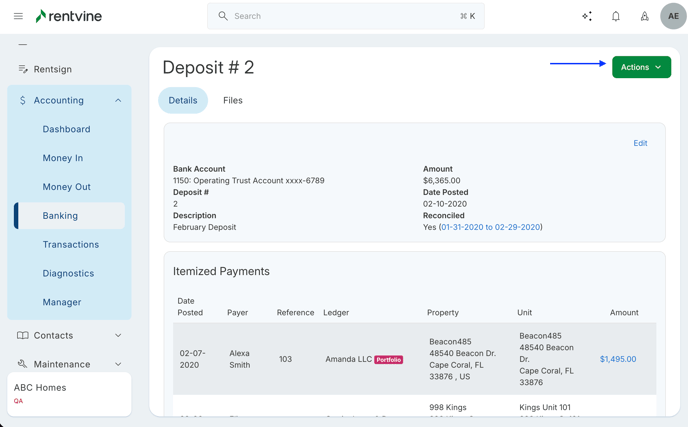The width and height of the screenshot is (688, 427).
Task: Open the notifications bell
Action: tap(616, 16)
